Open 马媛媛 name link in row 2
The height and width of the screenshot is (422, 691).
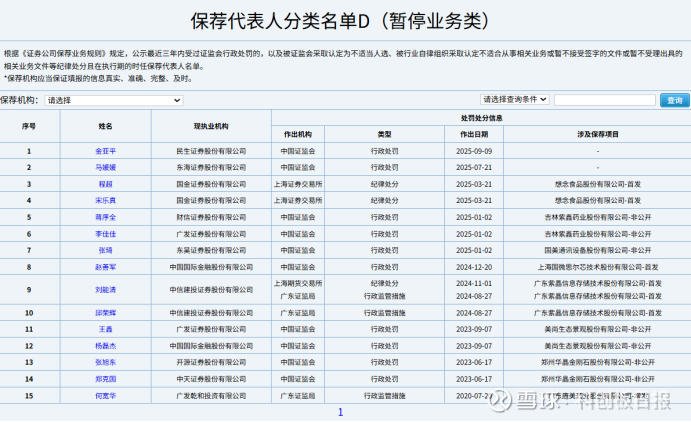point(105,167)
